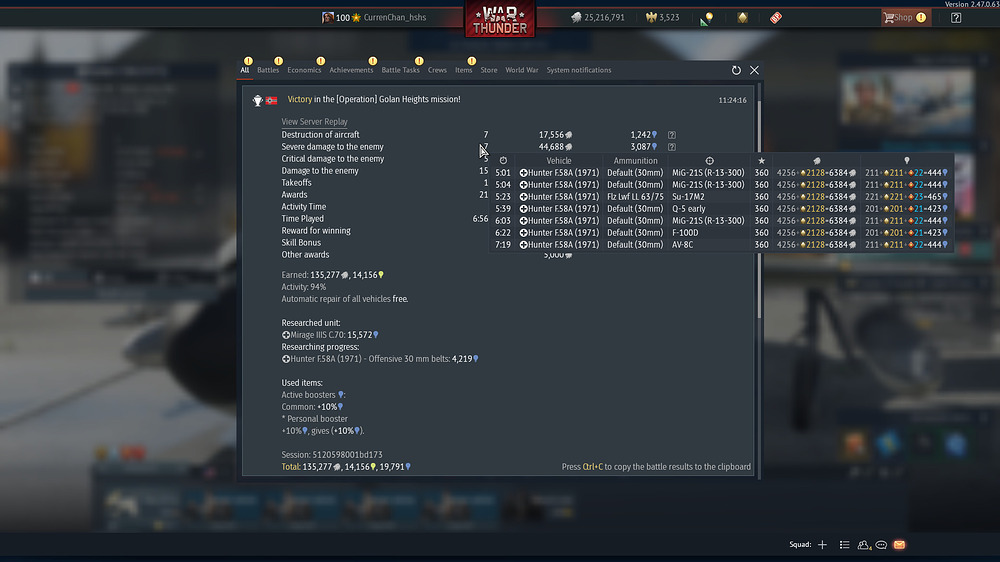The width and height of the screenshot is (1000, 562).
Task: Click the Awards row
Action: (x=385, y=195)
